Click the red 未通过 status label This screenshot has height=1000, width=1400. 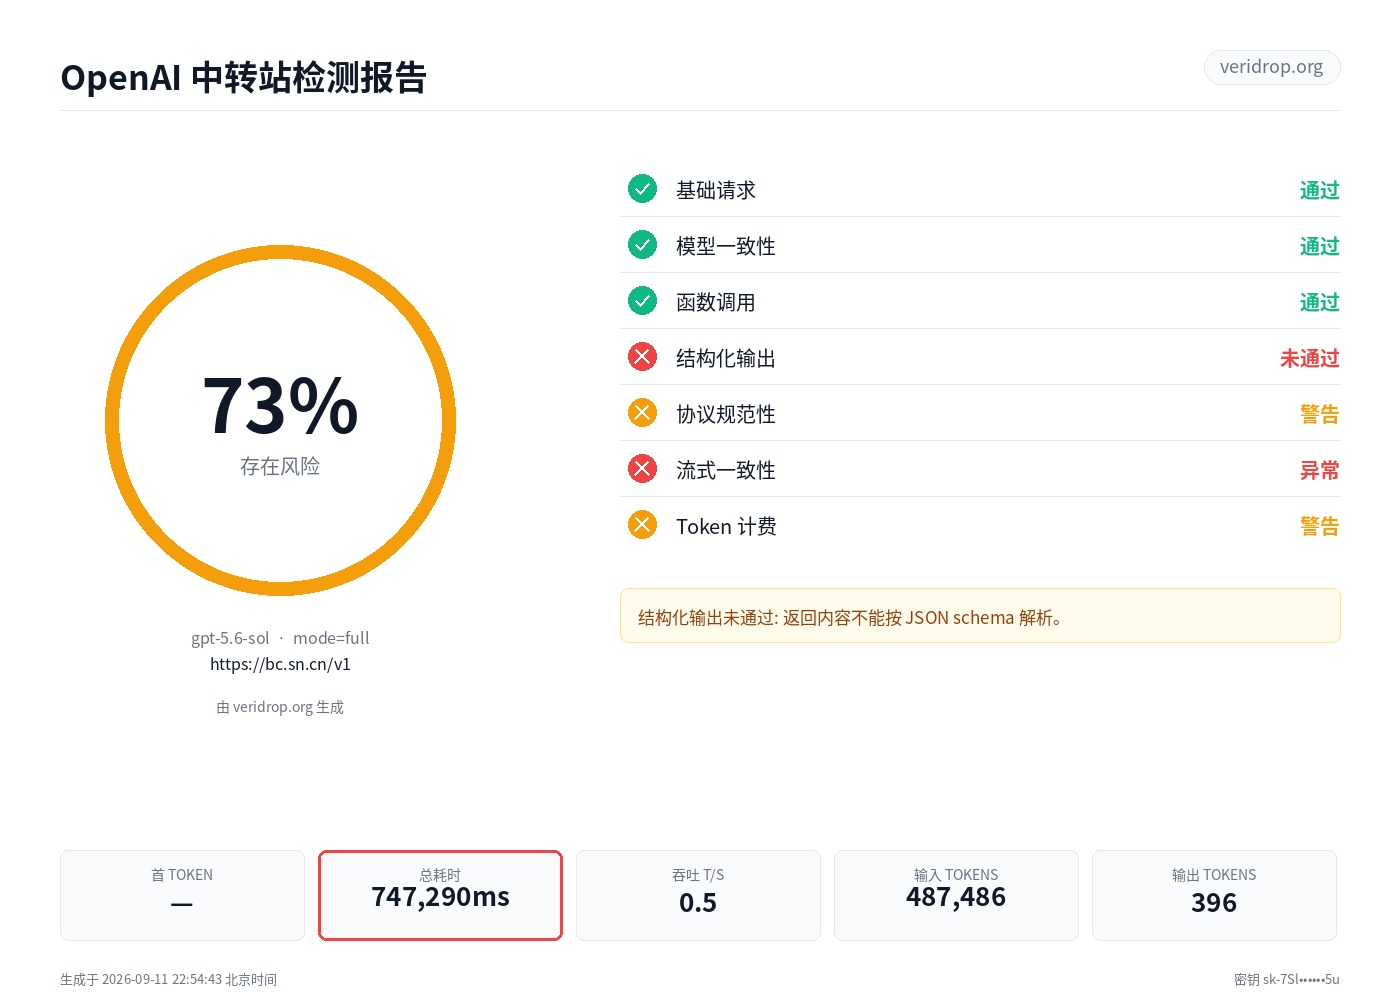(1309, 358)
